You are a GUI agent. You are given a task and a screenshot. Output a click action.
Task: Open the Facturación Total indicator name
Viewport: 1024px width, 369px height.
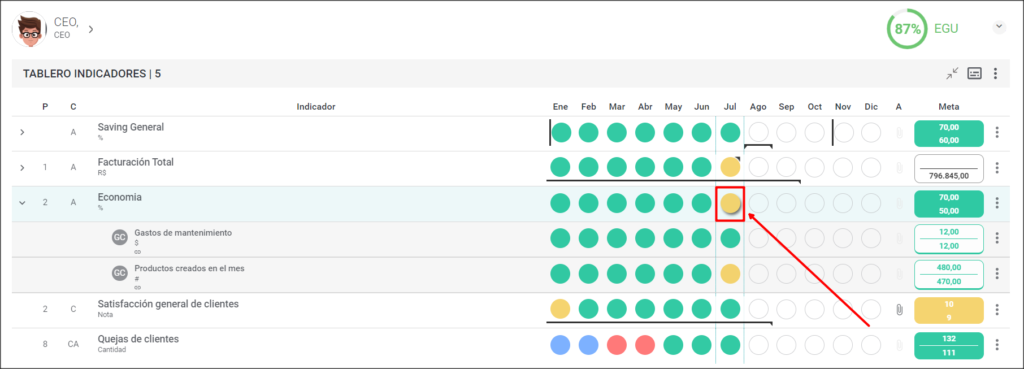[x=136, y=162]
